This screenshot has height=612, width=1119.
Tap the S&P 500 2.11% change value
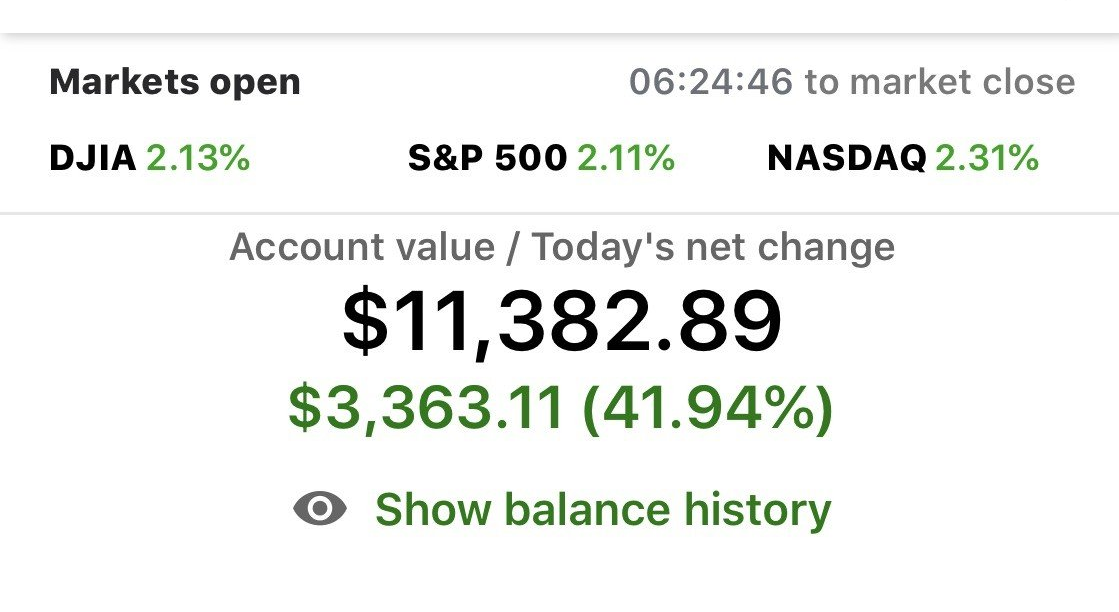[626, 158]
